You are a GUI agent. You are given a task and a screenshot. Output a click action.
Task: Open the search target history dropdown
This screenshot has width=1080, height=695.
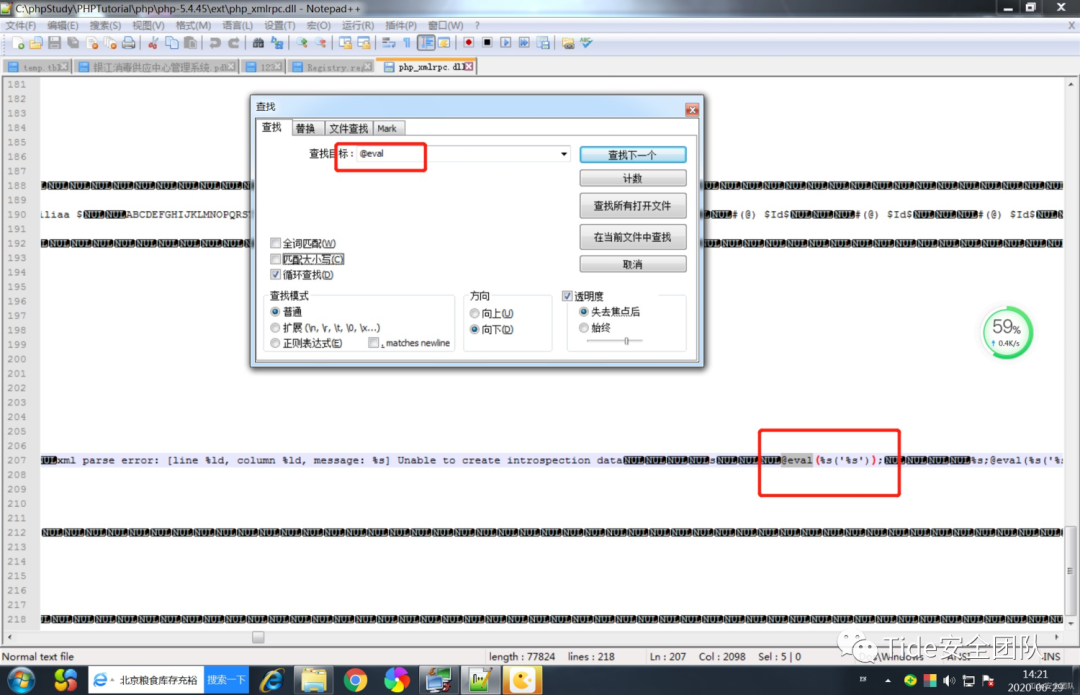tap(565, 154)
